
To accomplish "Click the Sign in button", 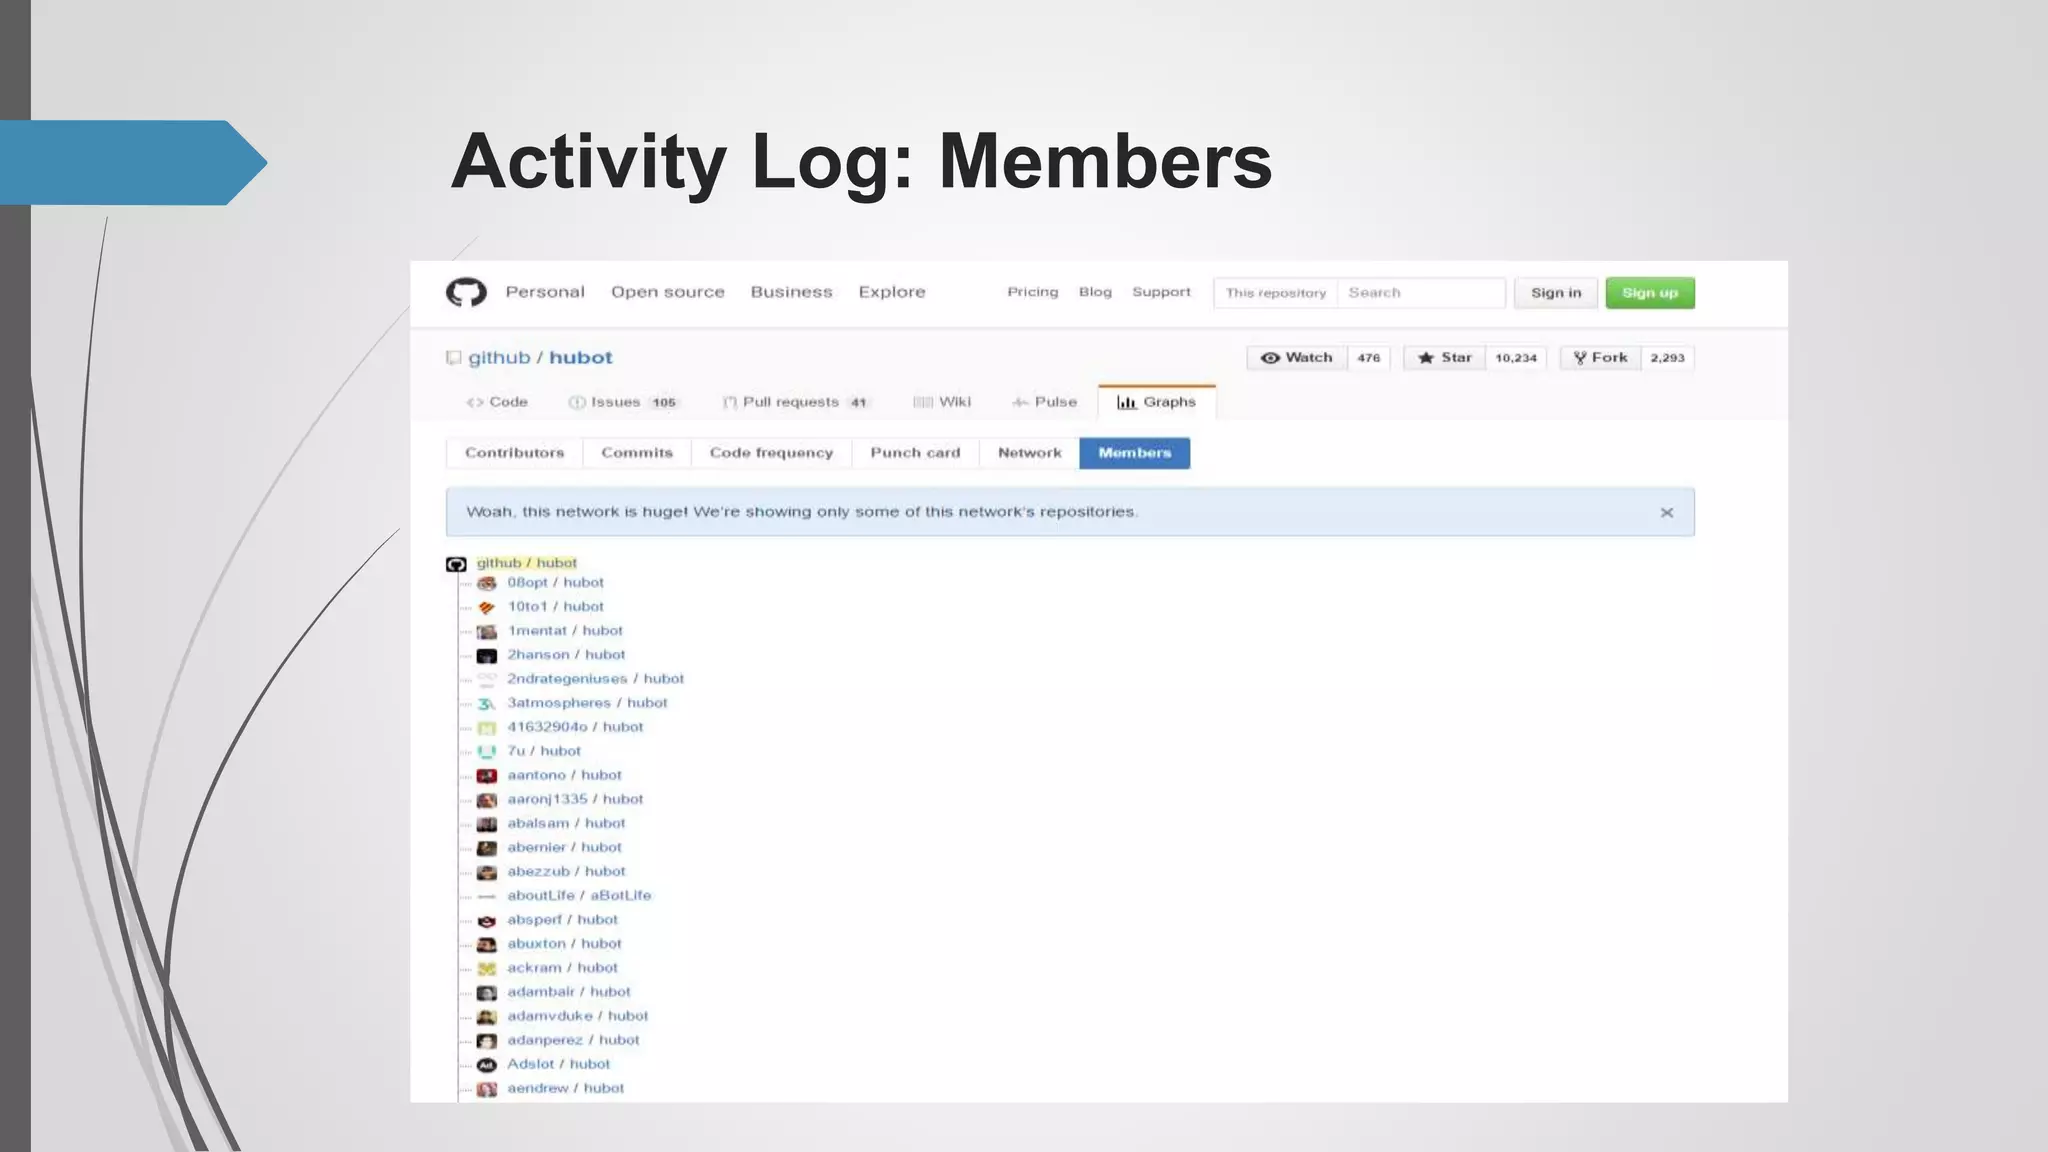I will pyautogui.click(x=1556, y=293).
